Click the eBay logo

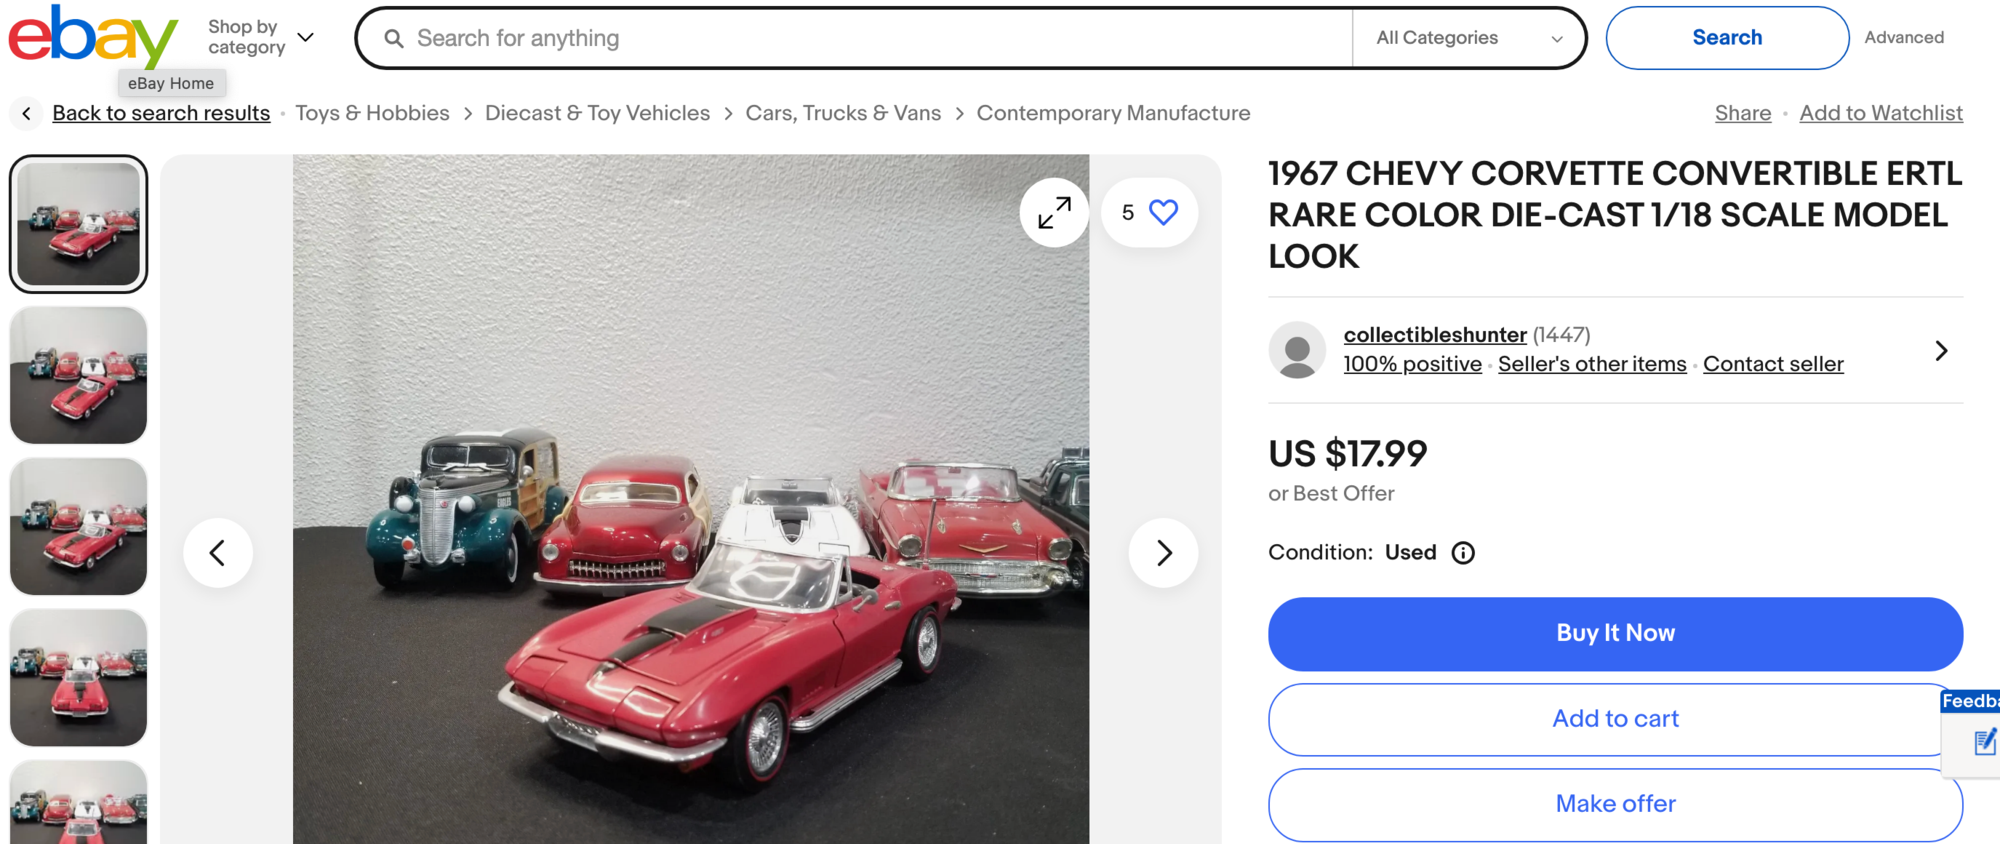click(93, 38)
